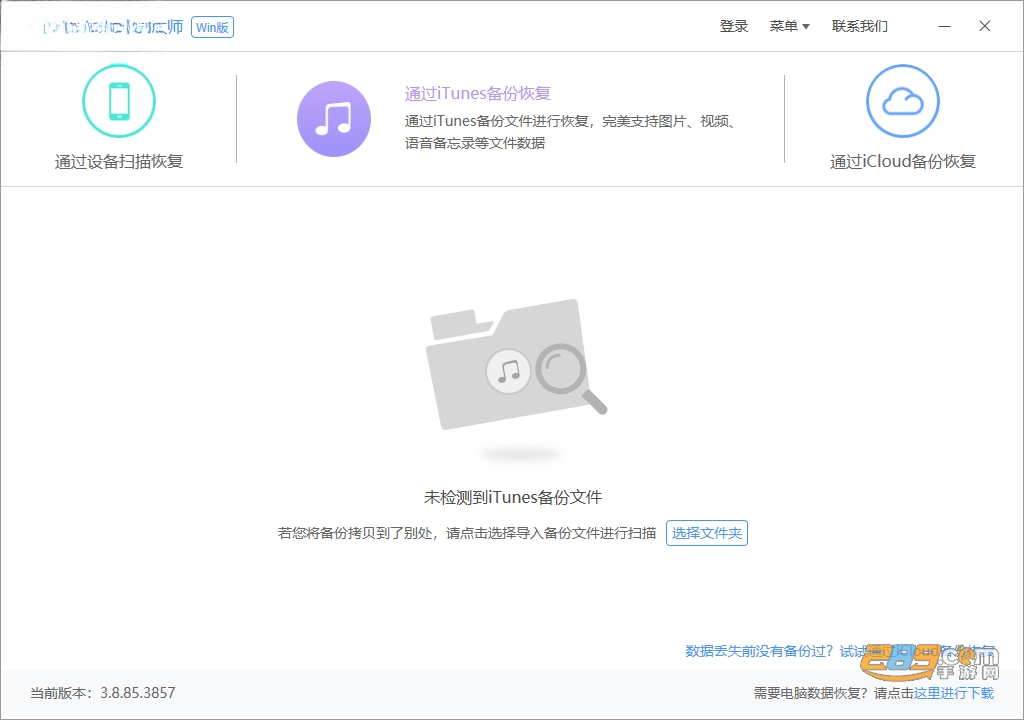This screenshot has width=1024, height=720.
Task: Click the app title logo text
Action: tap(112, 27)
